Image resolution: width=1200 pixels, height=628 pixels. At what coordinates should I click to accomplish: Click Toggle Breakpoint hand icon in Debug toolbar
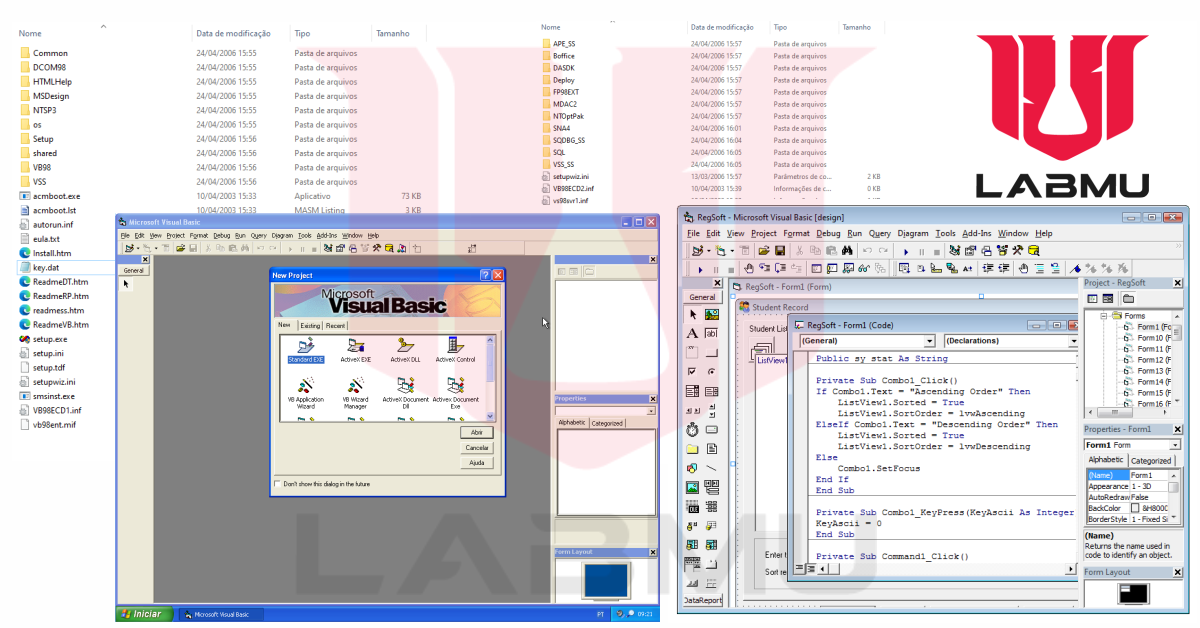click(749, 268)
